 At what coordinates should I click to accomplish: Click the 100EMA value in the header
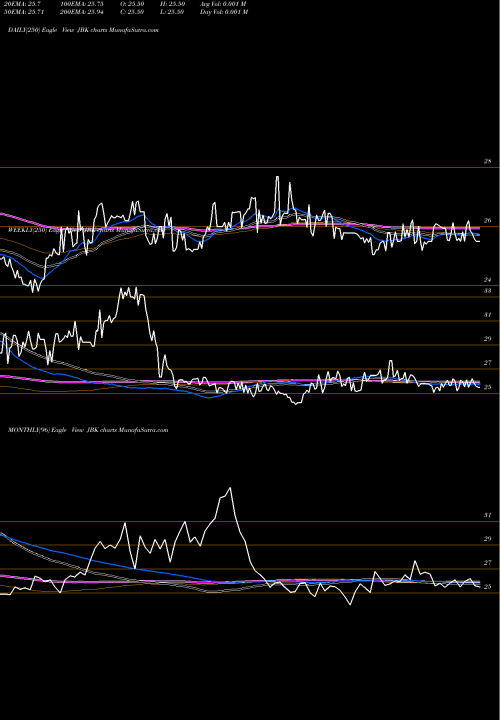82,4
